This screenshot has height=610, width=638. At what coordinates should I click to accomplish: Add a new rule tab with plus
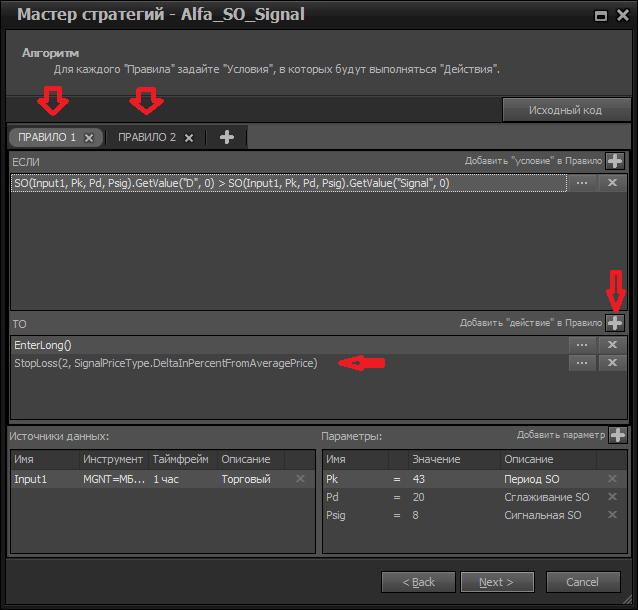point(227,137)
